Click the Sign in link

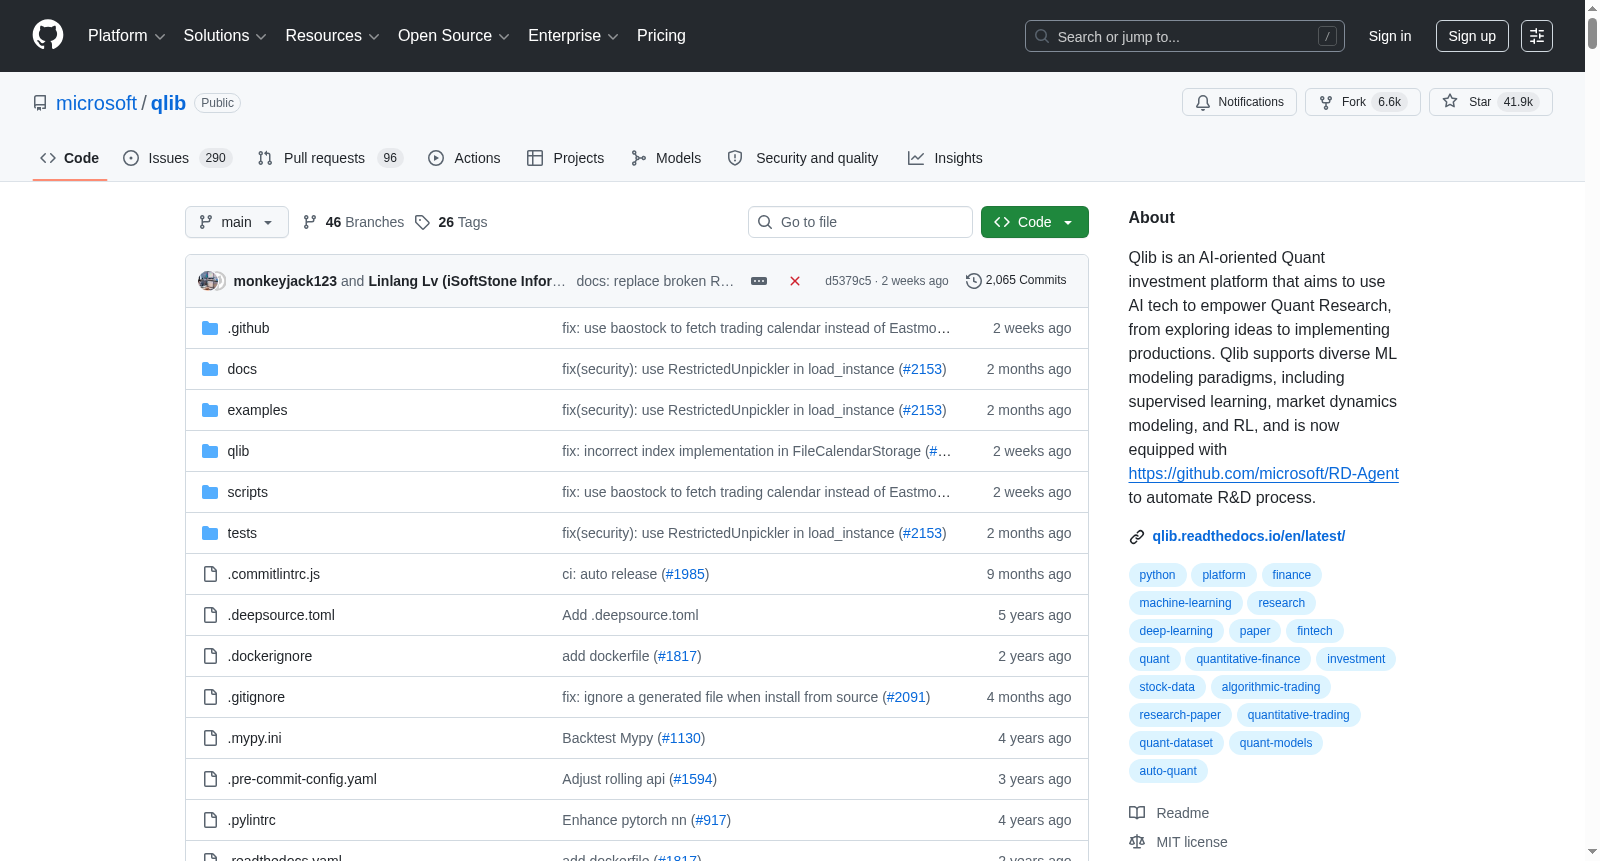click(x=1390, y=36)
